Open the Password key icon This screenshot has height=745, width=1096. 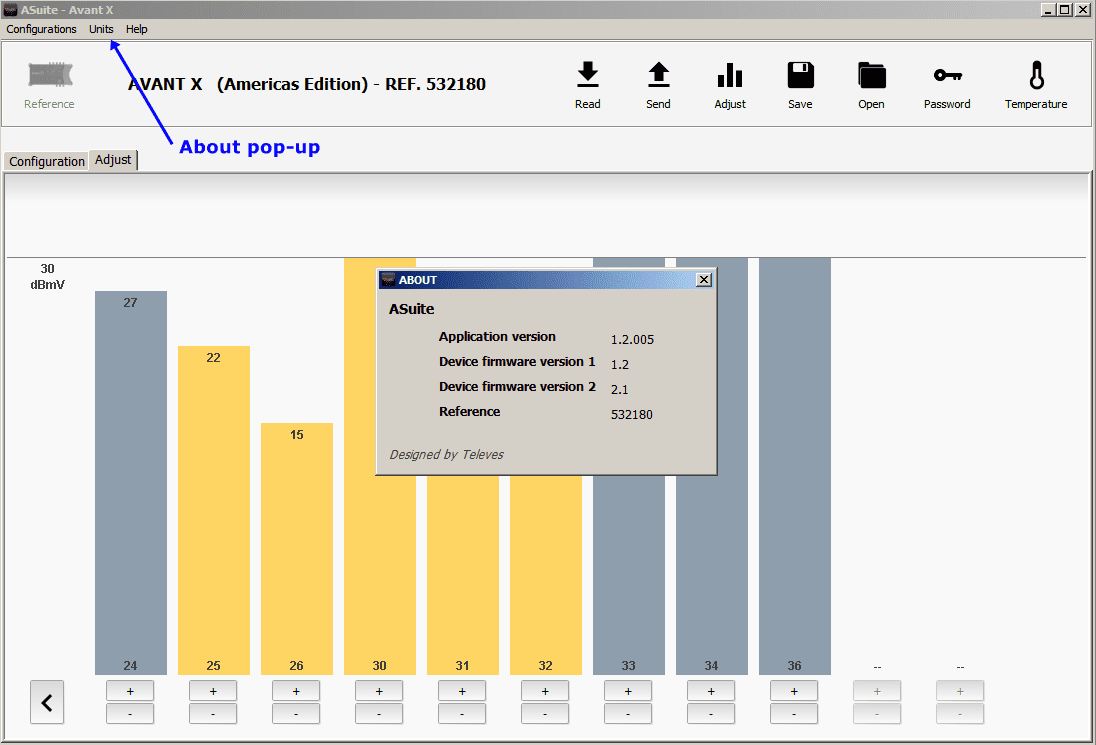click(947, 76)
